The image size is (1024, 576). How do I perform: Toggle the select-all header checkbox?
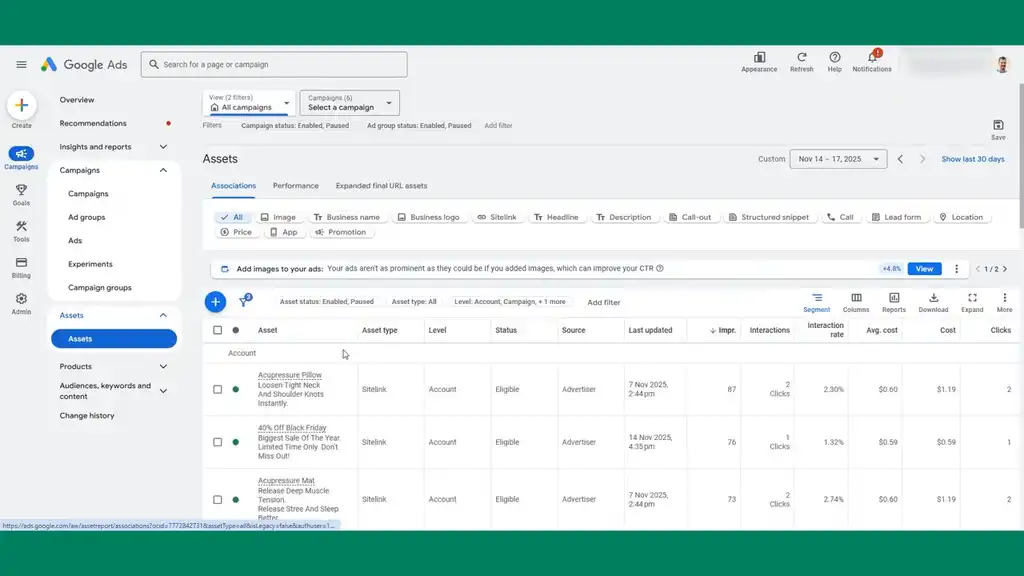[217, 330]
